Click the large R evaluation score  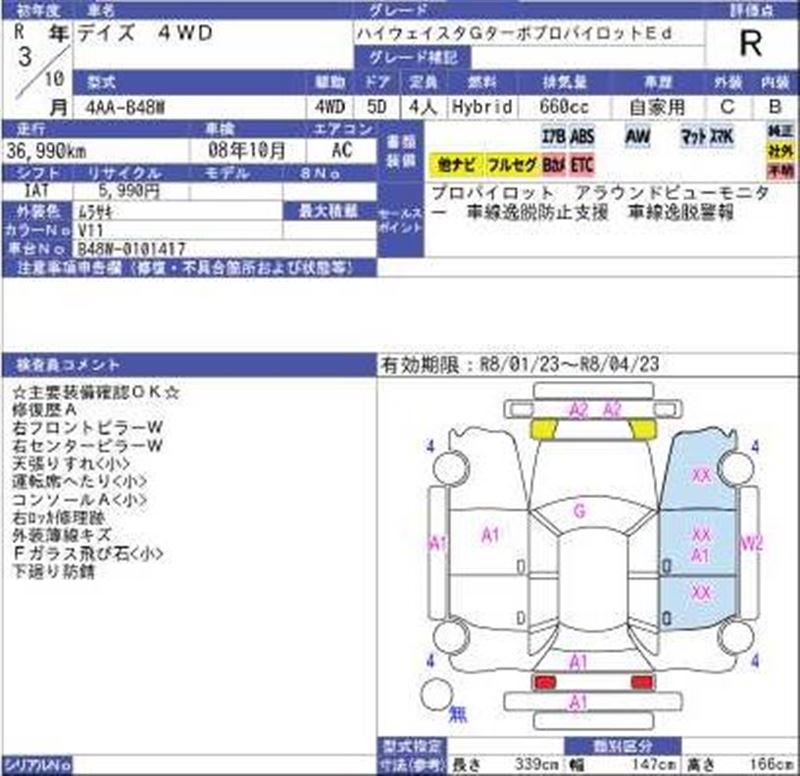751,43
